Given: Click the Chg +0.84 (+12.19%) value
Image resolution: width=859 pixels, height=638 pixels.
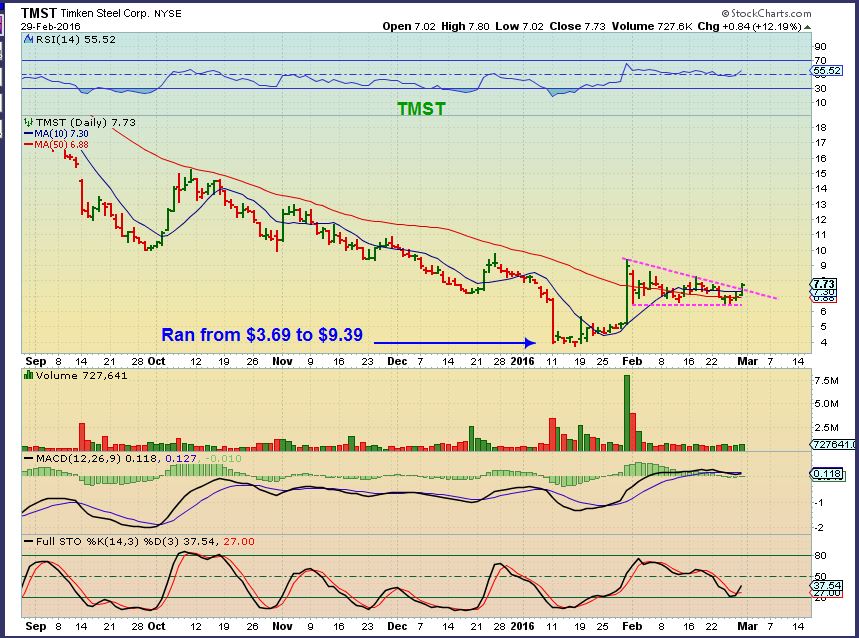Looking at the screenshot, I should 750,26.
